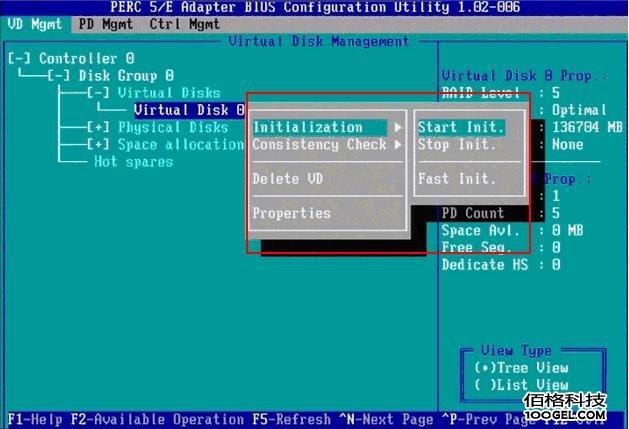
Task: Open the Initialization submenu
Action: 320,128
